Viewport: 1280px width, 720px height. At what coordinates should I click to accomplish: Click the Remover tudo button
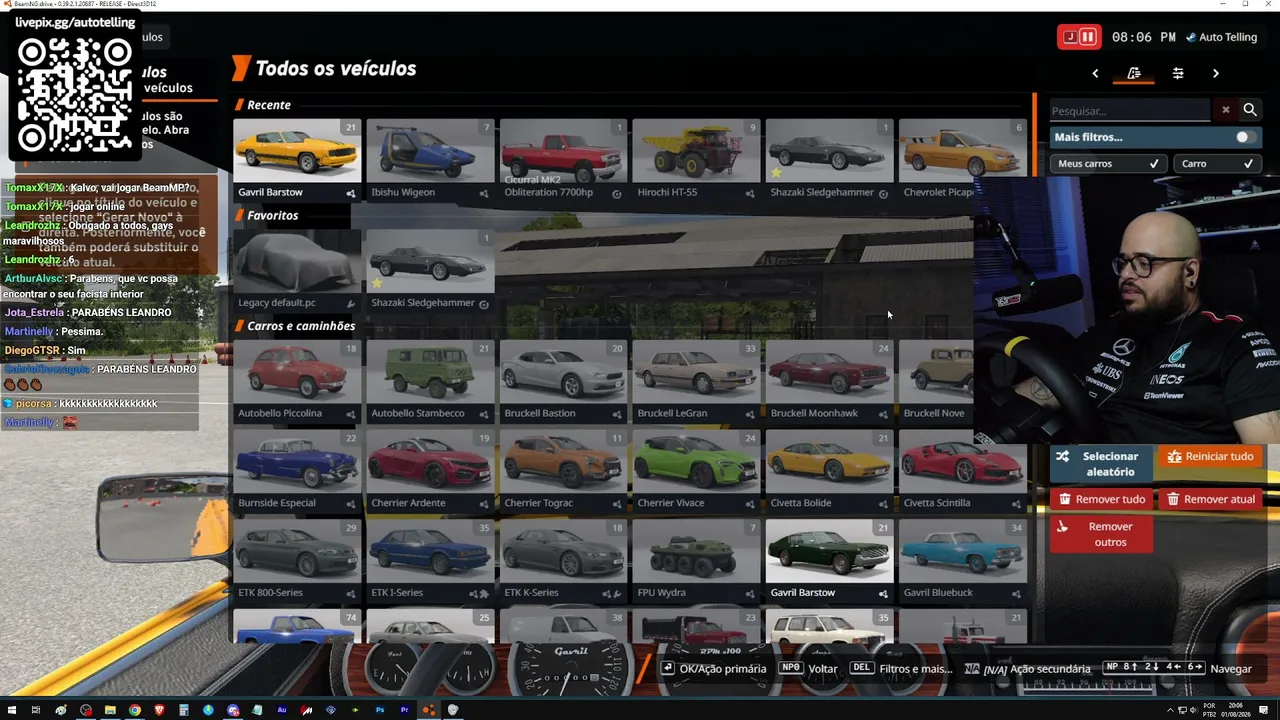1100,499
